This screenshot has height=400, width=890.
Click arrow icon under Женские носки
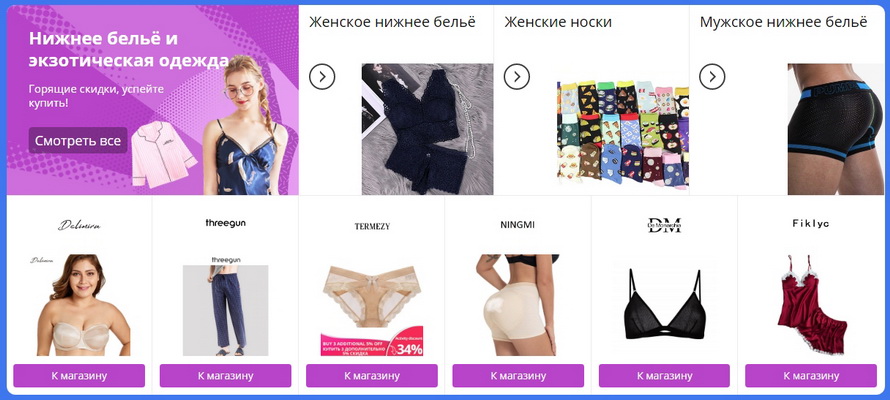tap(517, 77)
